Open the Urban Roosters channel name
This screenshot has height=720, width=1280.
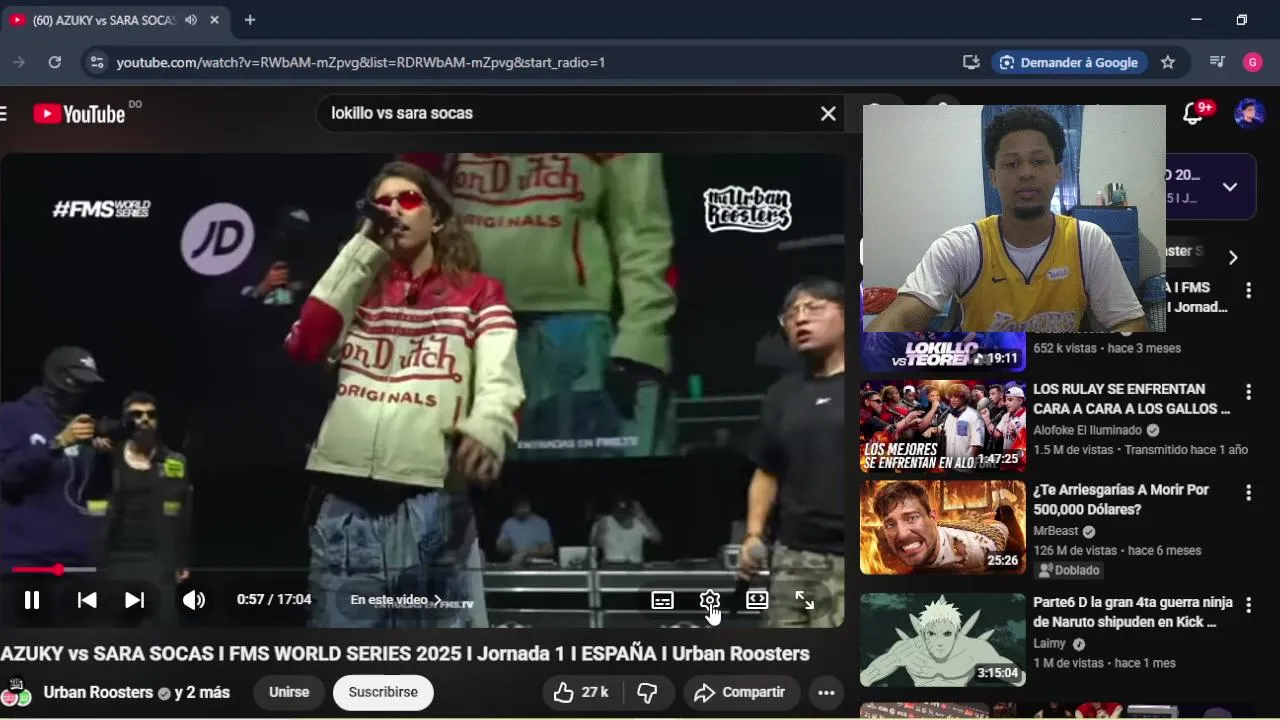click(x=98, y=692)
